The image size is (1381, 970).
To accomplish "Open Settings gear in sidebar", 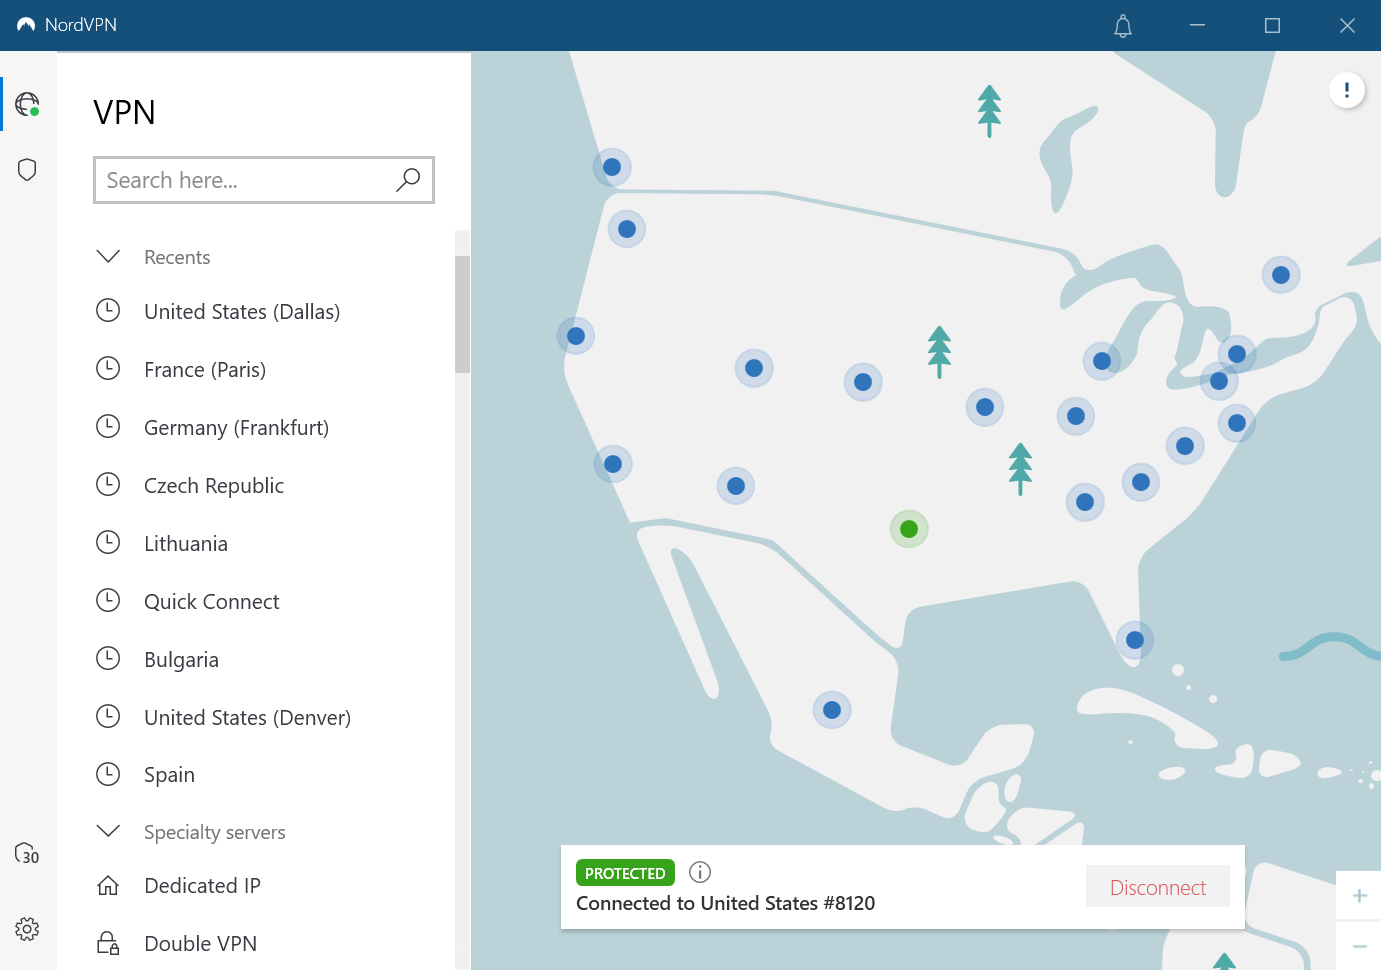I will [x=27, y=929].
